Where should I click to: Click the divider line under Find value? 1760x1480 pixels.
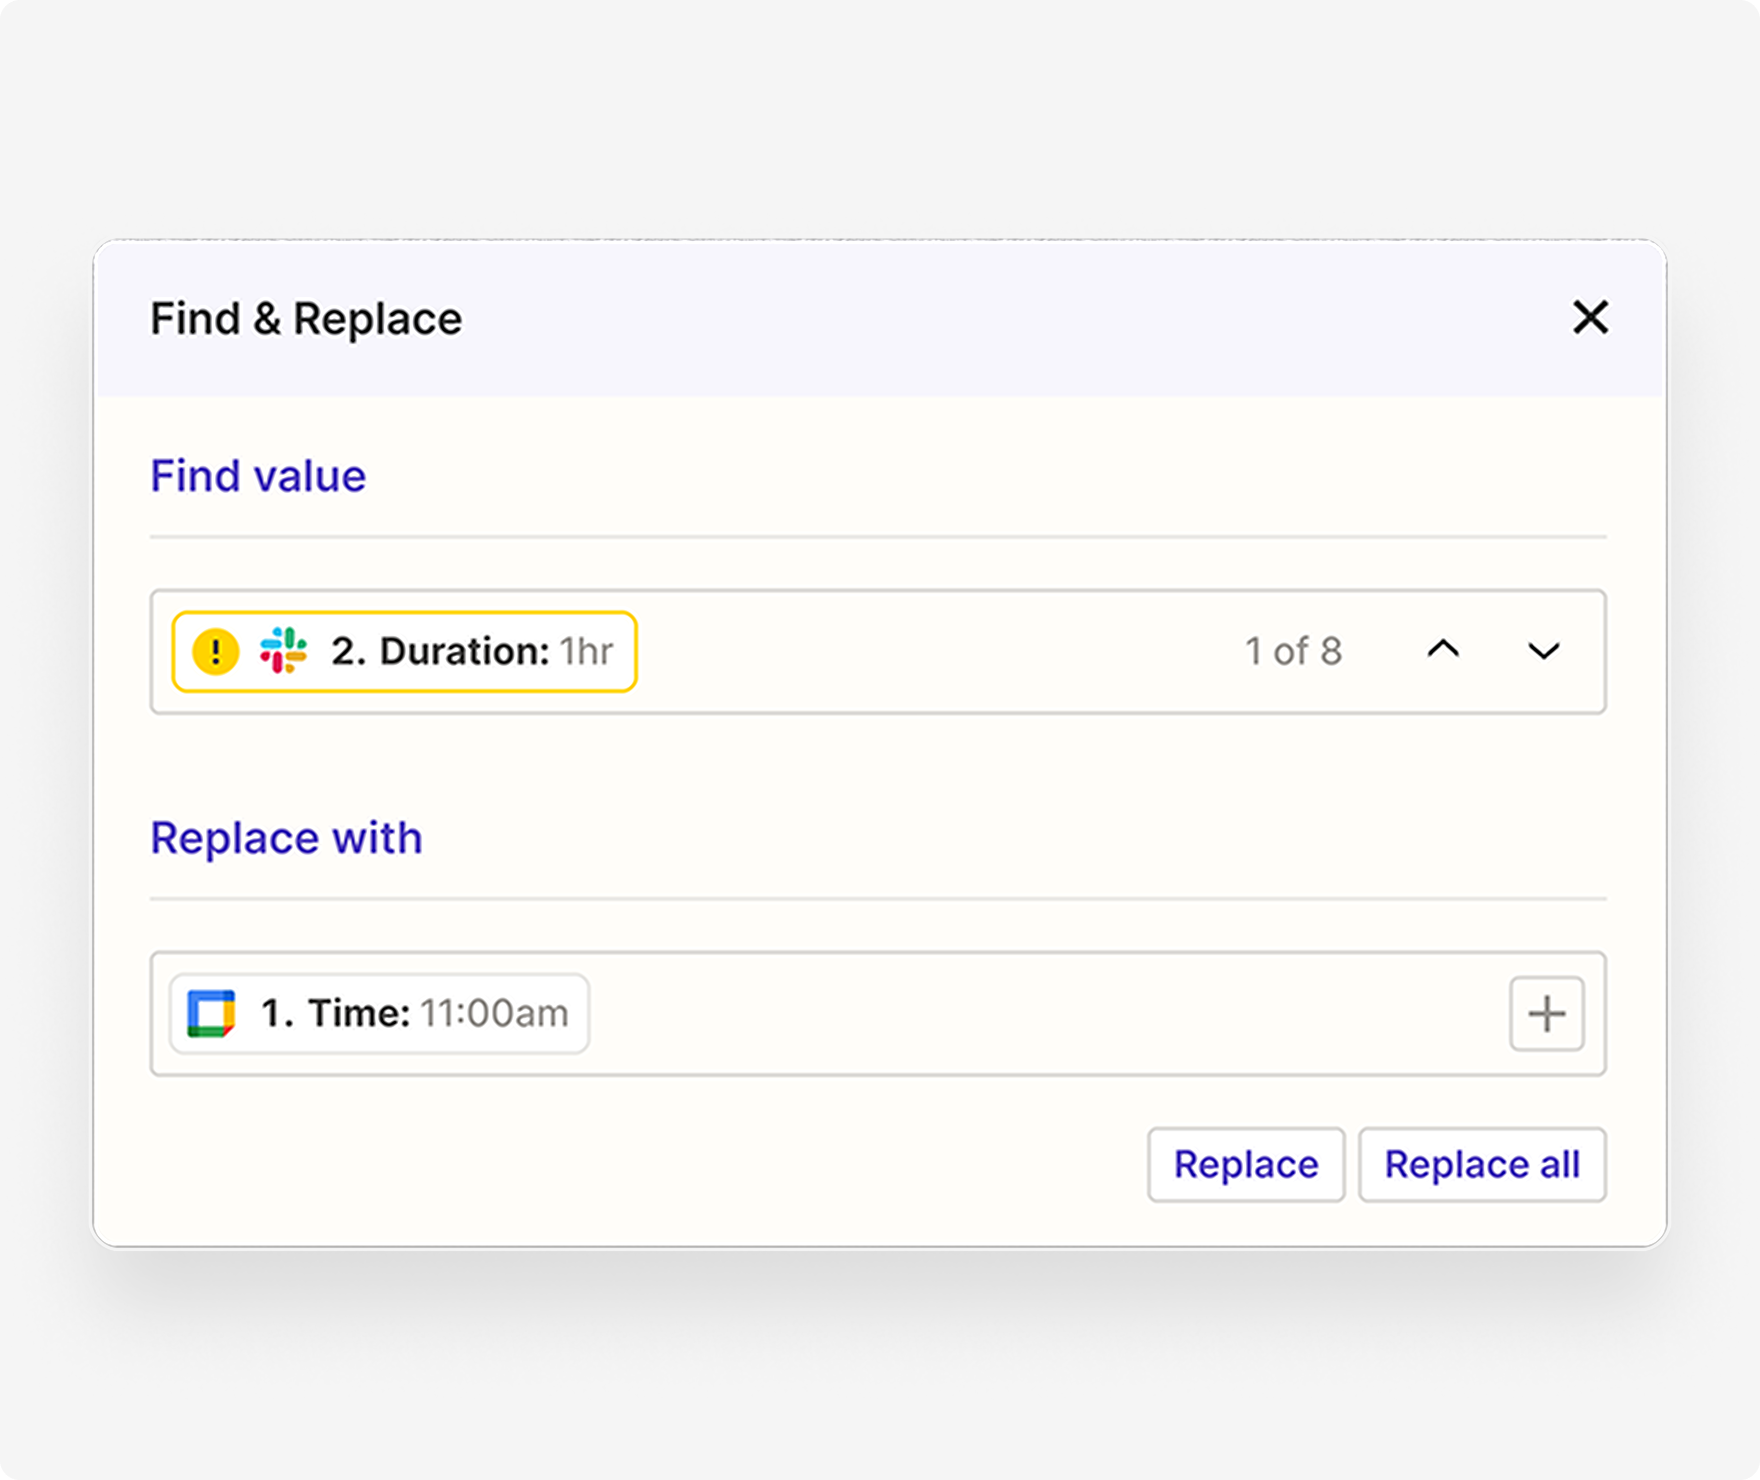tap(878, 537)
